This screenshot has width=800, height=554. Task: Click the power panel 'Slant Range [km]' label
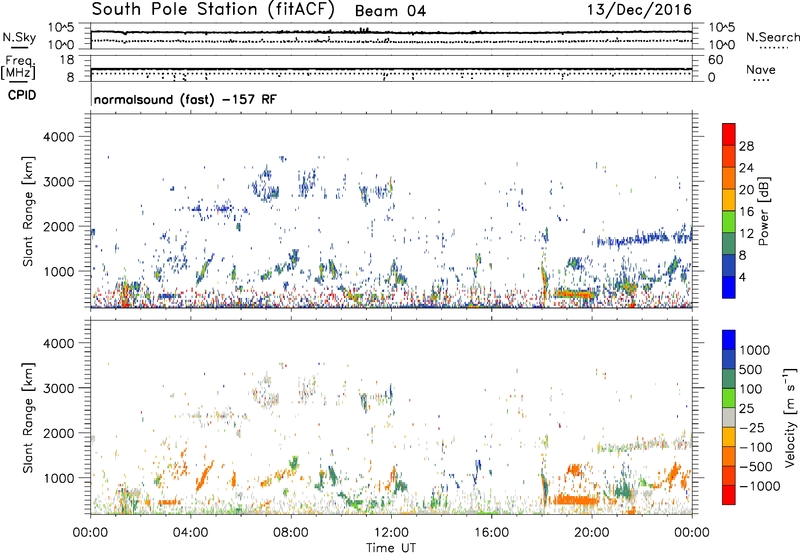click(x=28, y=211)
